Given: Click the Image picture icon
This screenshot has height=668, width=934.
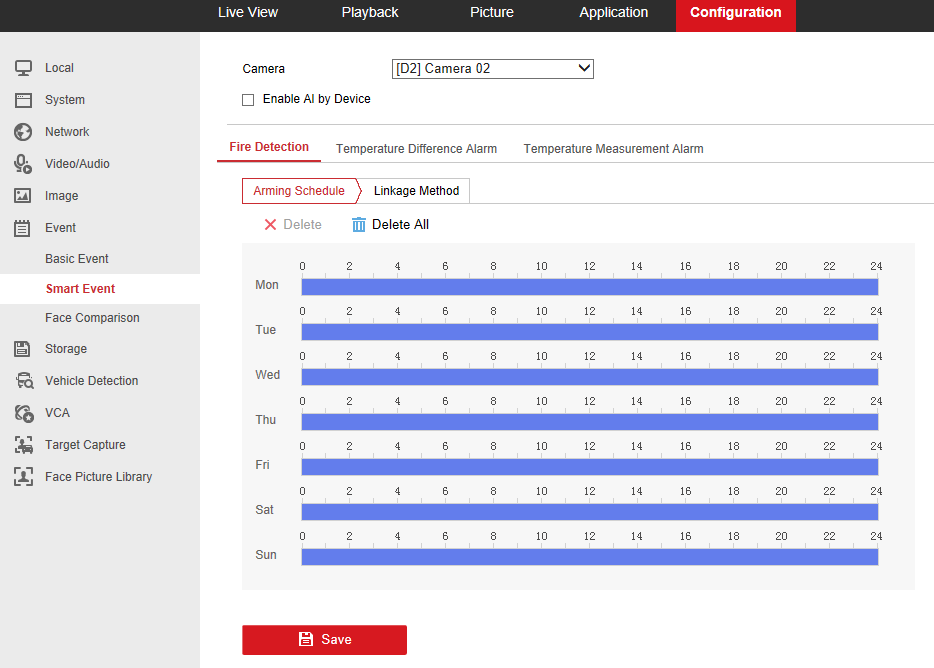Looking at the screenshot, I should [x=23, y=195].
